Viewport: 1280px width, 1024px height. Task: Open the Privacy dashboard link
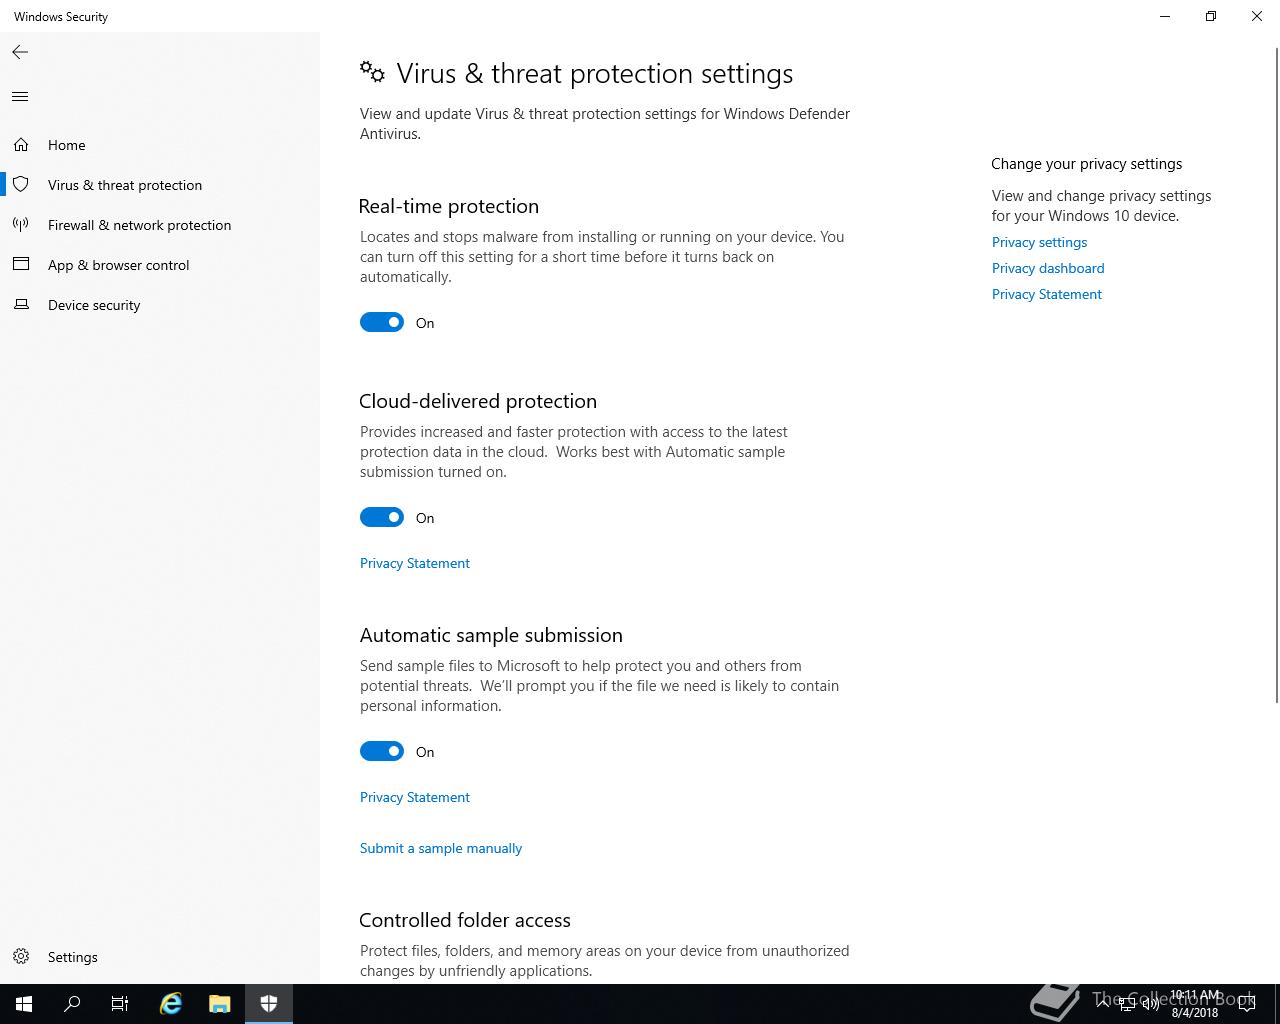(1048, 268)
